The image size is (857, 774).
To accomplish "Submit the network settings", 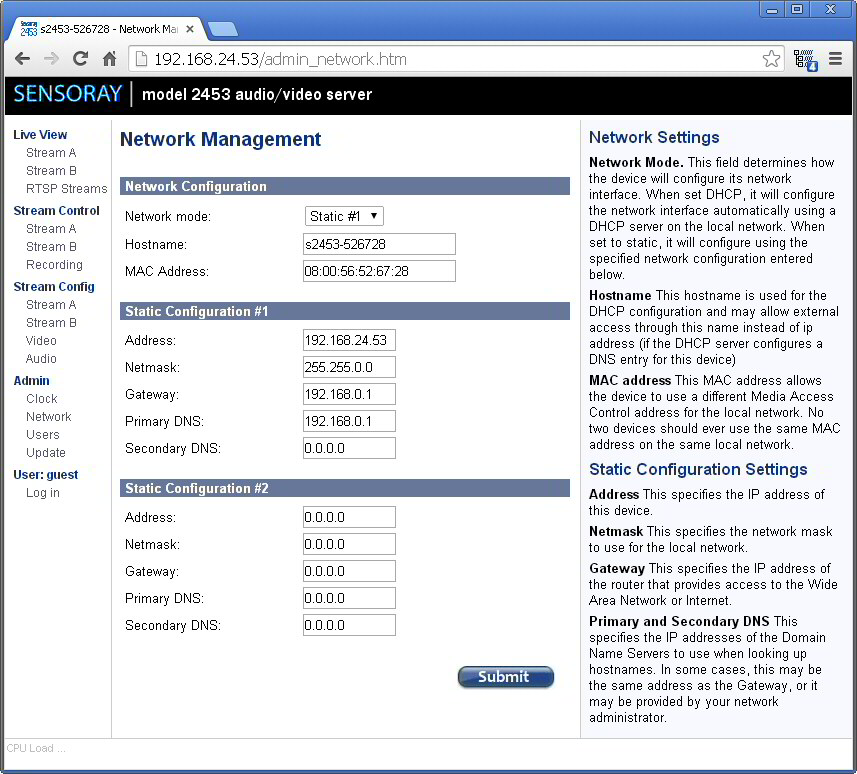I will point(506,677).
